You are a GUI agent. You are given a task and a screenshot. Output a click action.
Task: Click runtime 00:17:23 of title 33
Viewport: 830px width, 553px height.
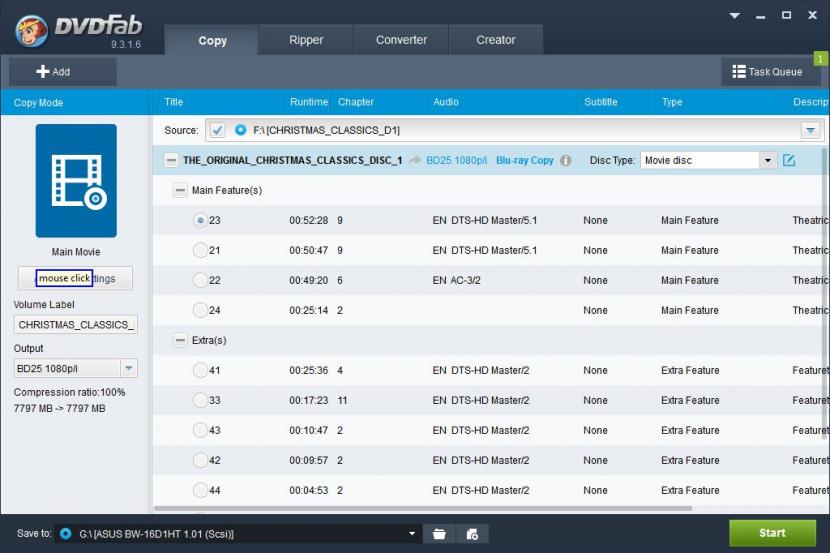[309, 400]
